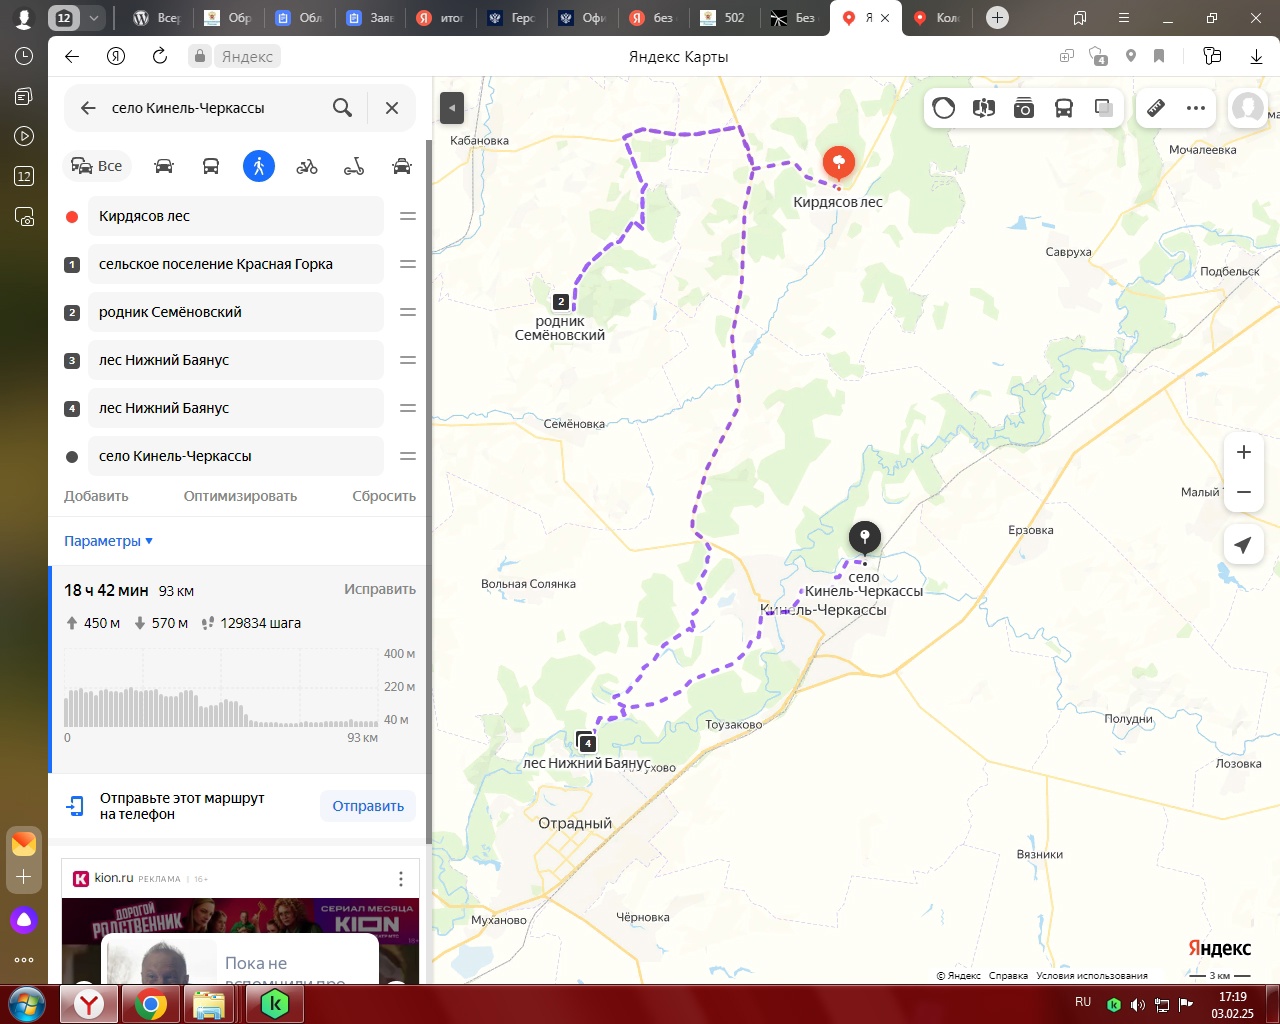
Task: Select the public transport route mode
Action: coord(211,166)
